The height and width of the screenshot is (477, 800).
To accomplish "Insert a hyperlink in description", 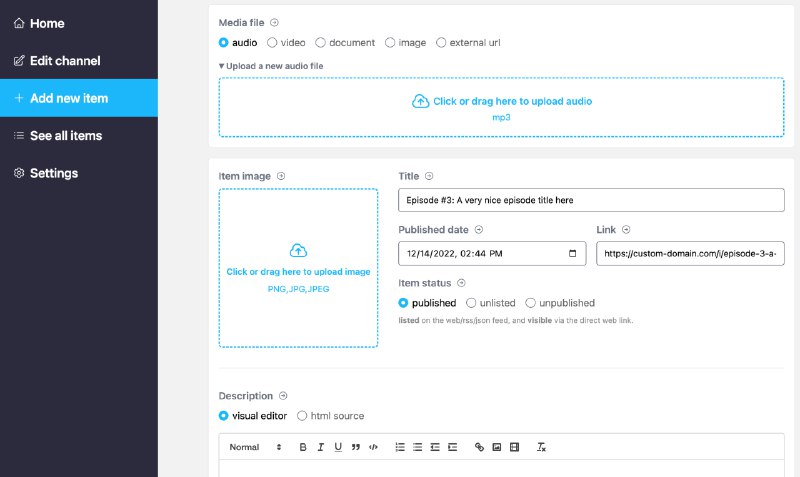I will [x=479, y=447].
